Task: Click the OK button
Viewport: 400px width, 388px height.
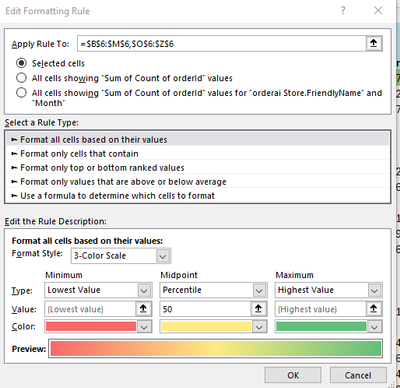Action: [x=293, y=375]
